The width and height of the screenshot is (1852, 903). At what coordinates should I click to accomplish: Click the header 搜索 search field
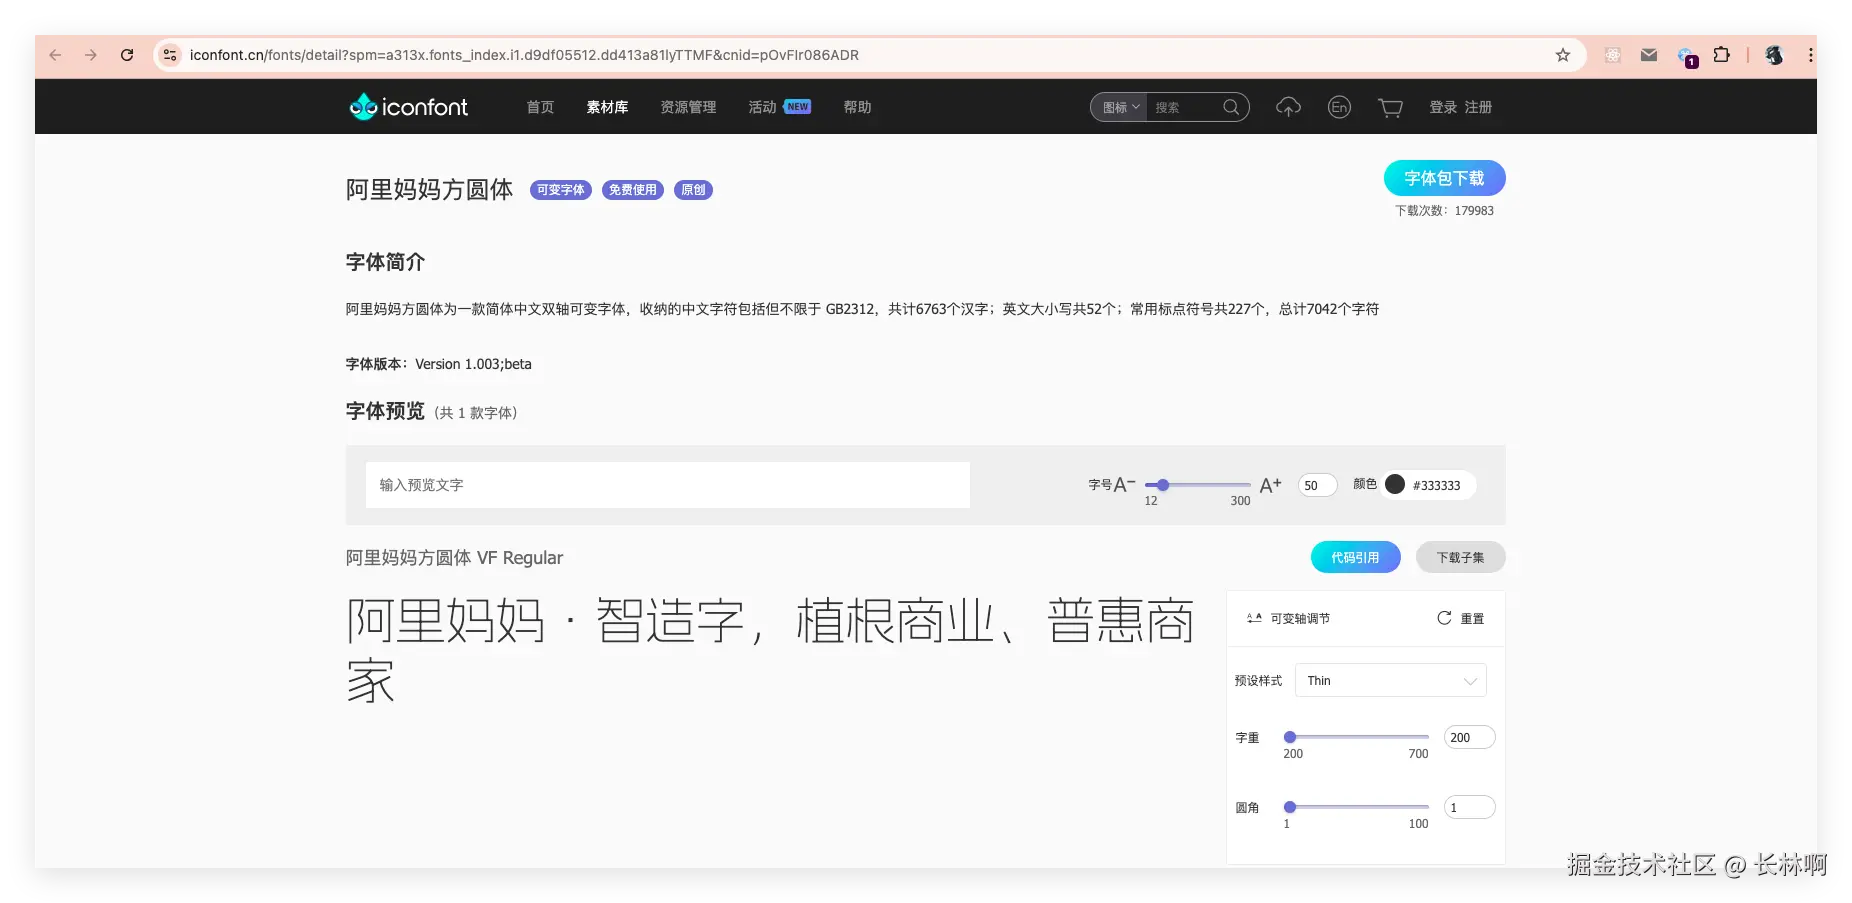(1185, 107)
